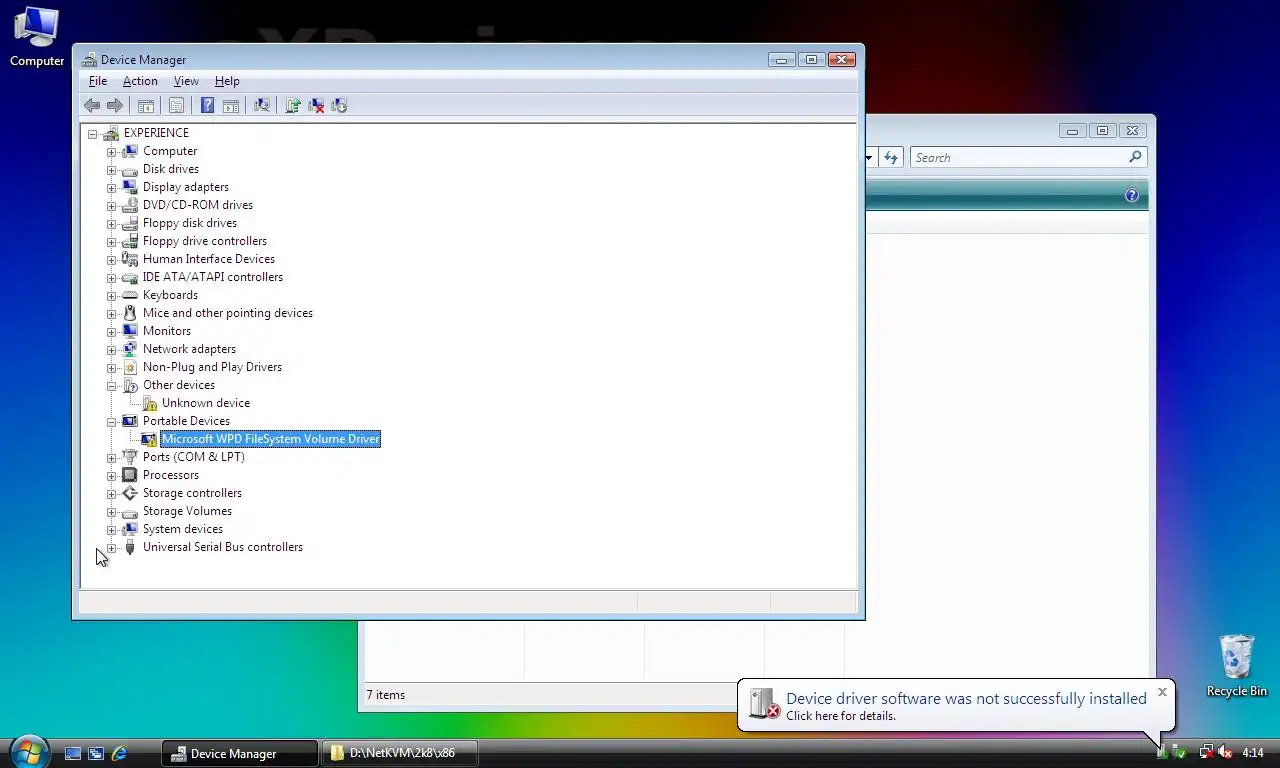The width and height of the screenshot is (1280, 768).
Task: Launch Internet Explorer from quick launch
Action: [x=119, y=753]
